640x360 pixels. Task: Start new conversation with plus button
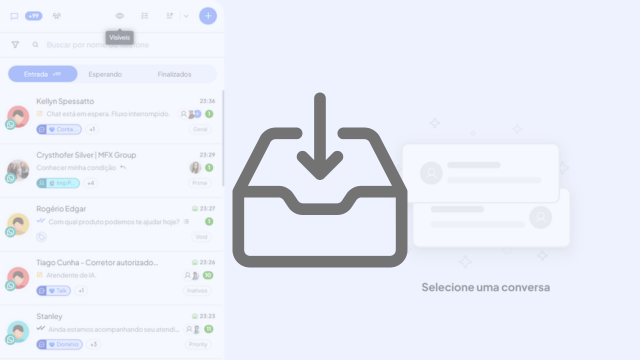[208, 16]
